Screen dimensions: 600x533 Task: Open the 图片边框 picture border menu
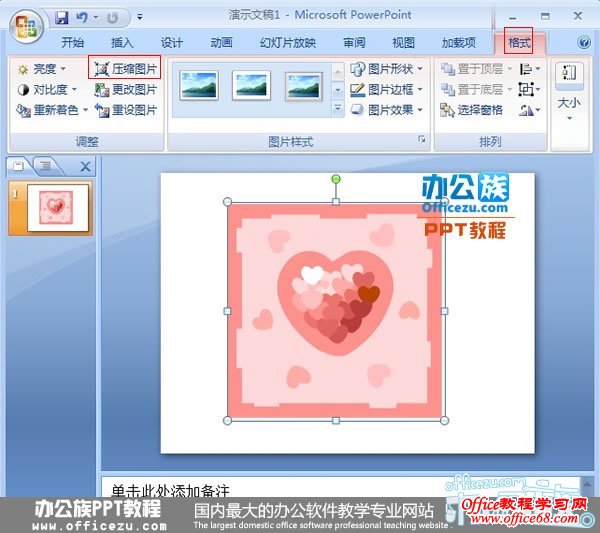point(386,90)
